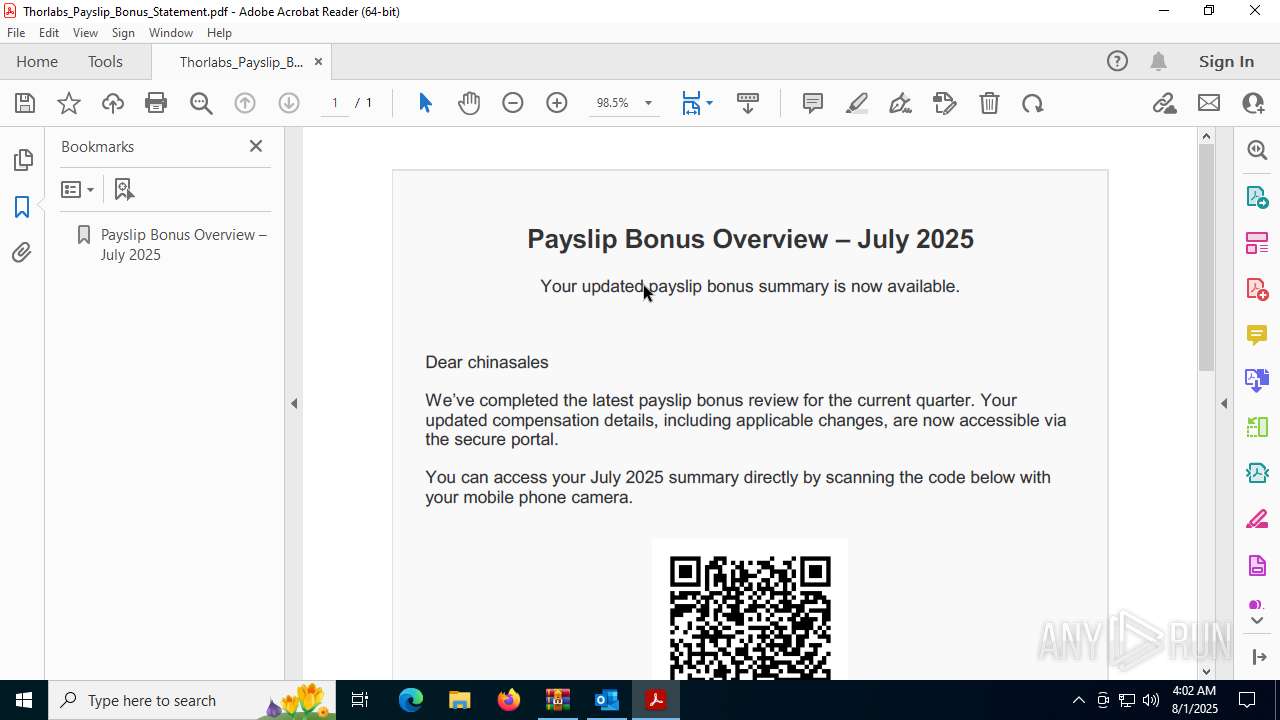Open Fill & Sign tool in right pane
The height and width of the screenshot is (720, 1280).
pyautogui.click(x=1257, y=520)
